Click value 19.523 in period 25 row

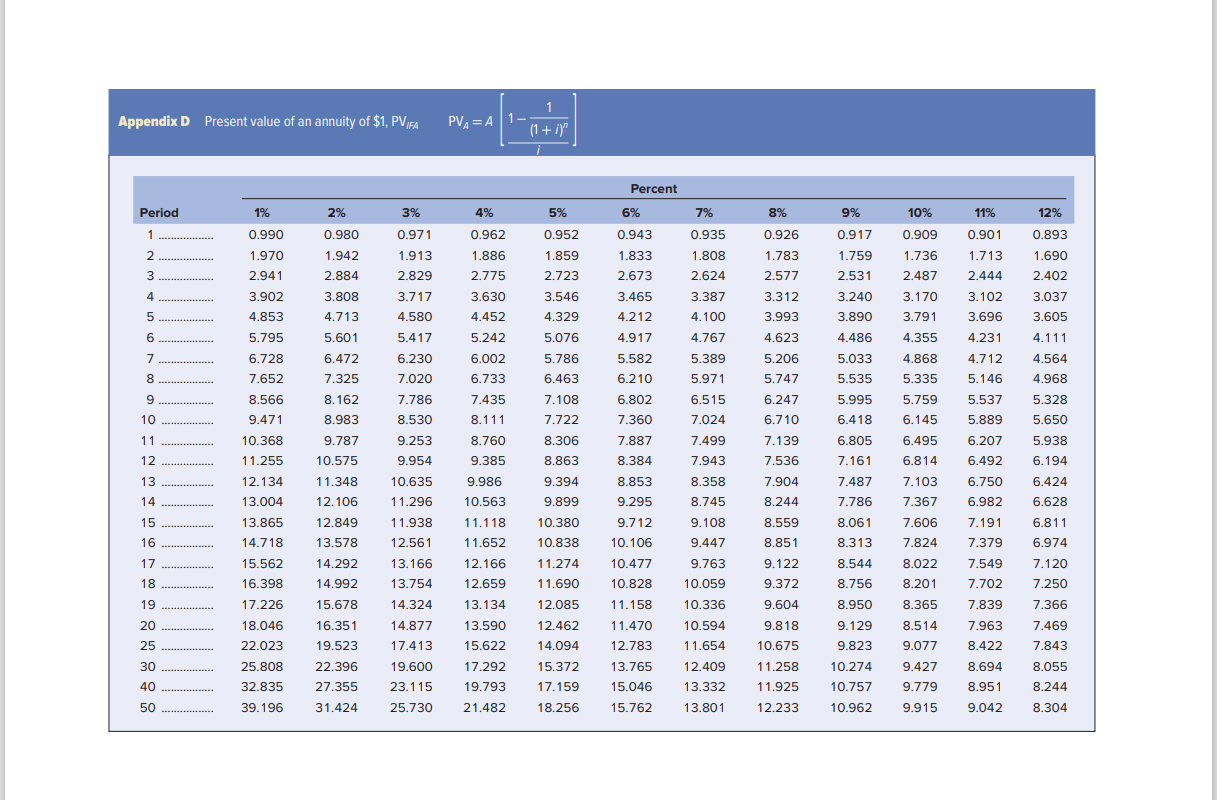[x=338, y=646]
